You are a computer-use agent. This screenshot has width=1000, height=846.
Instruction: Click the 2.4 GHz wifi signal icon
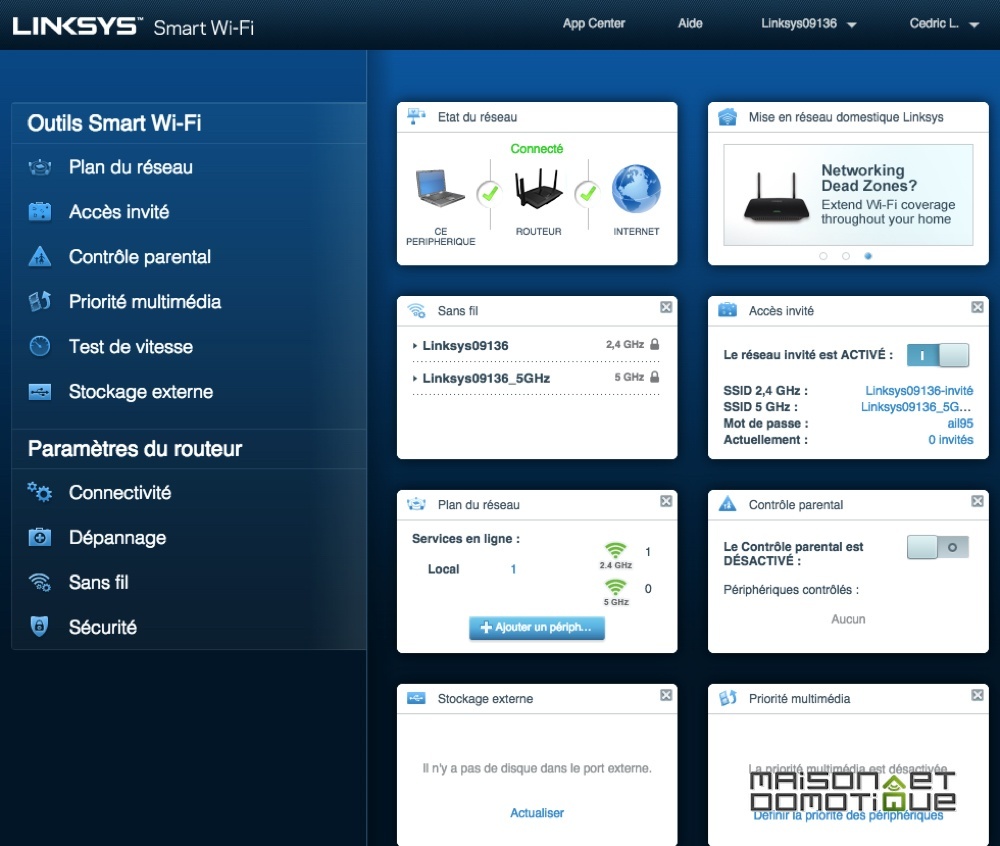(x=615, y=550)
